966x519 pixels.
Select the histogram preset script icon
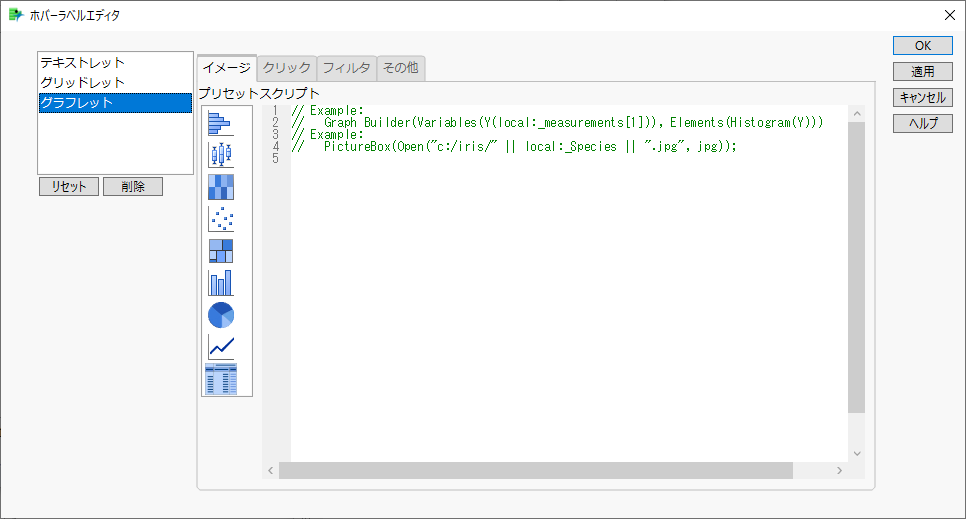click(x=221, y=123)
